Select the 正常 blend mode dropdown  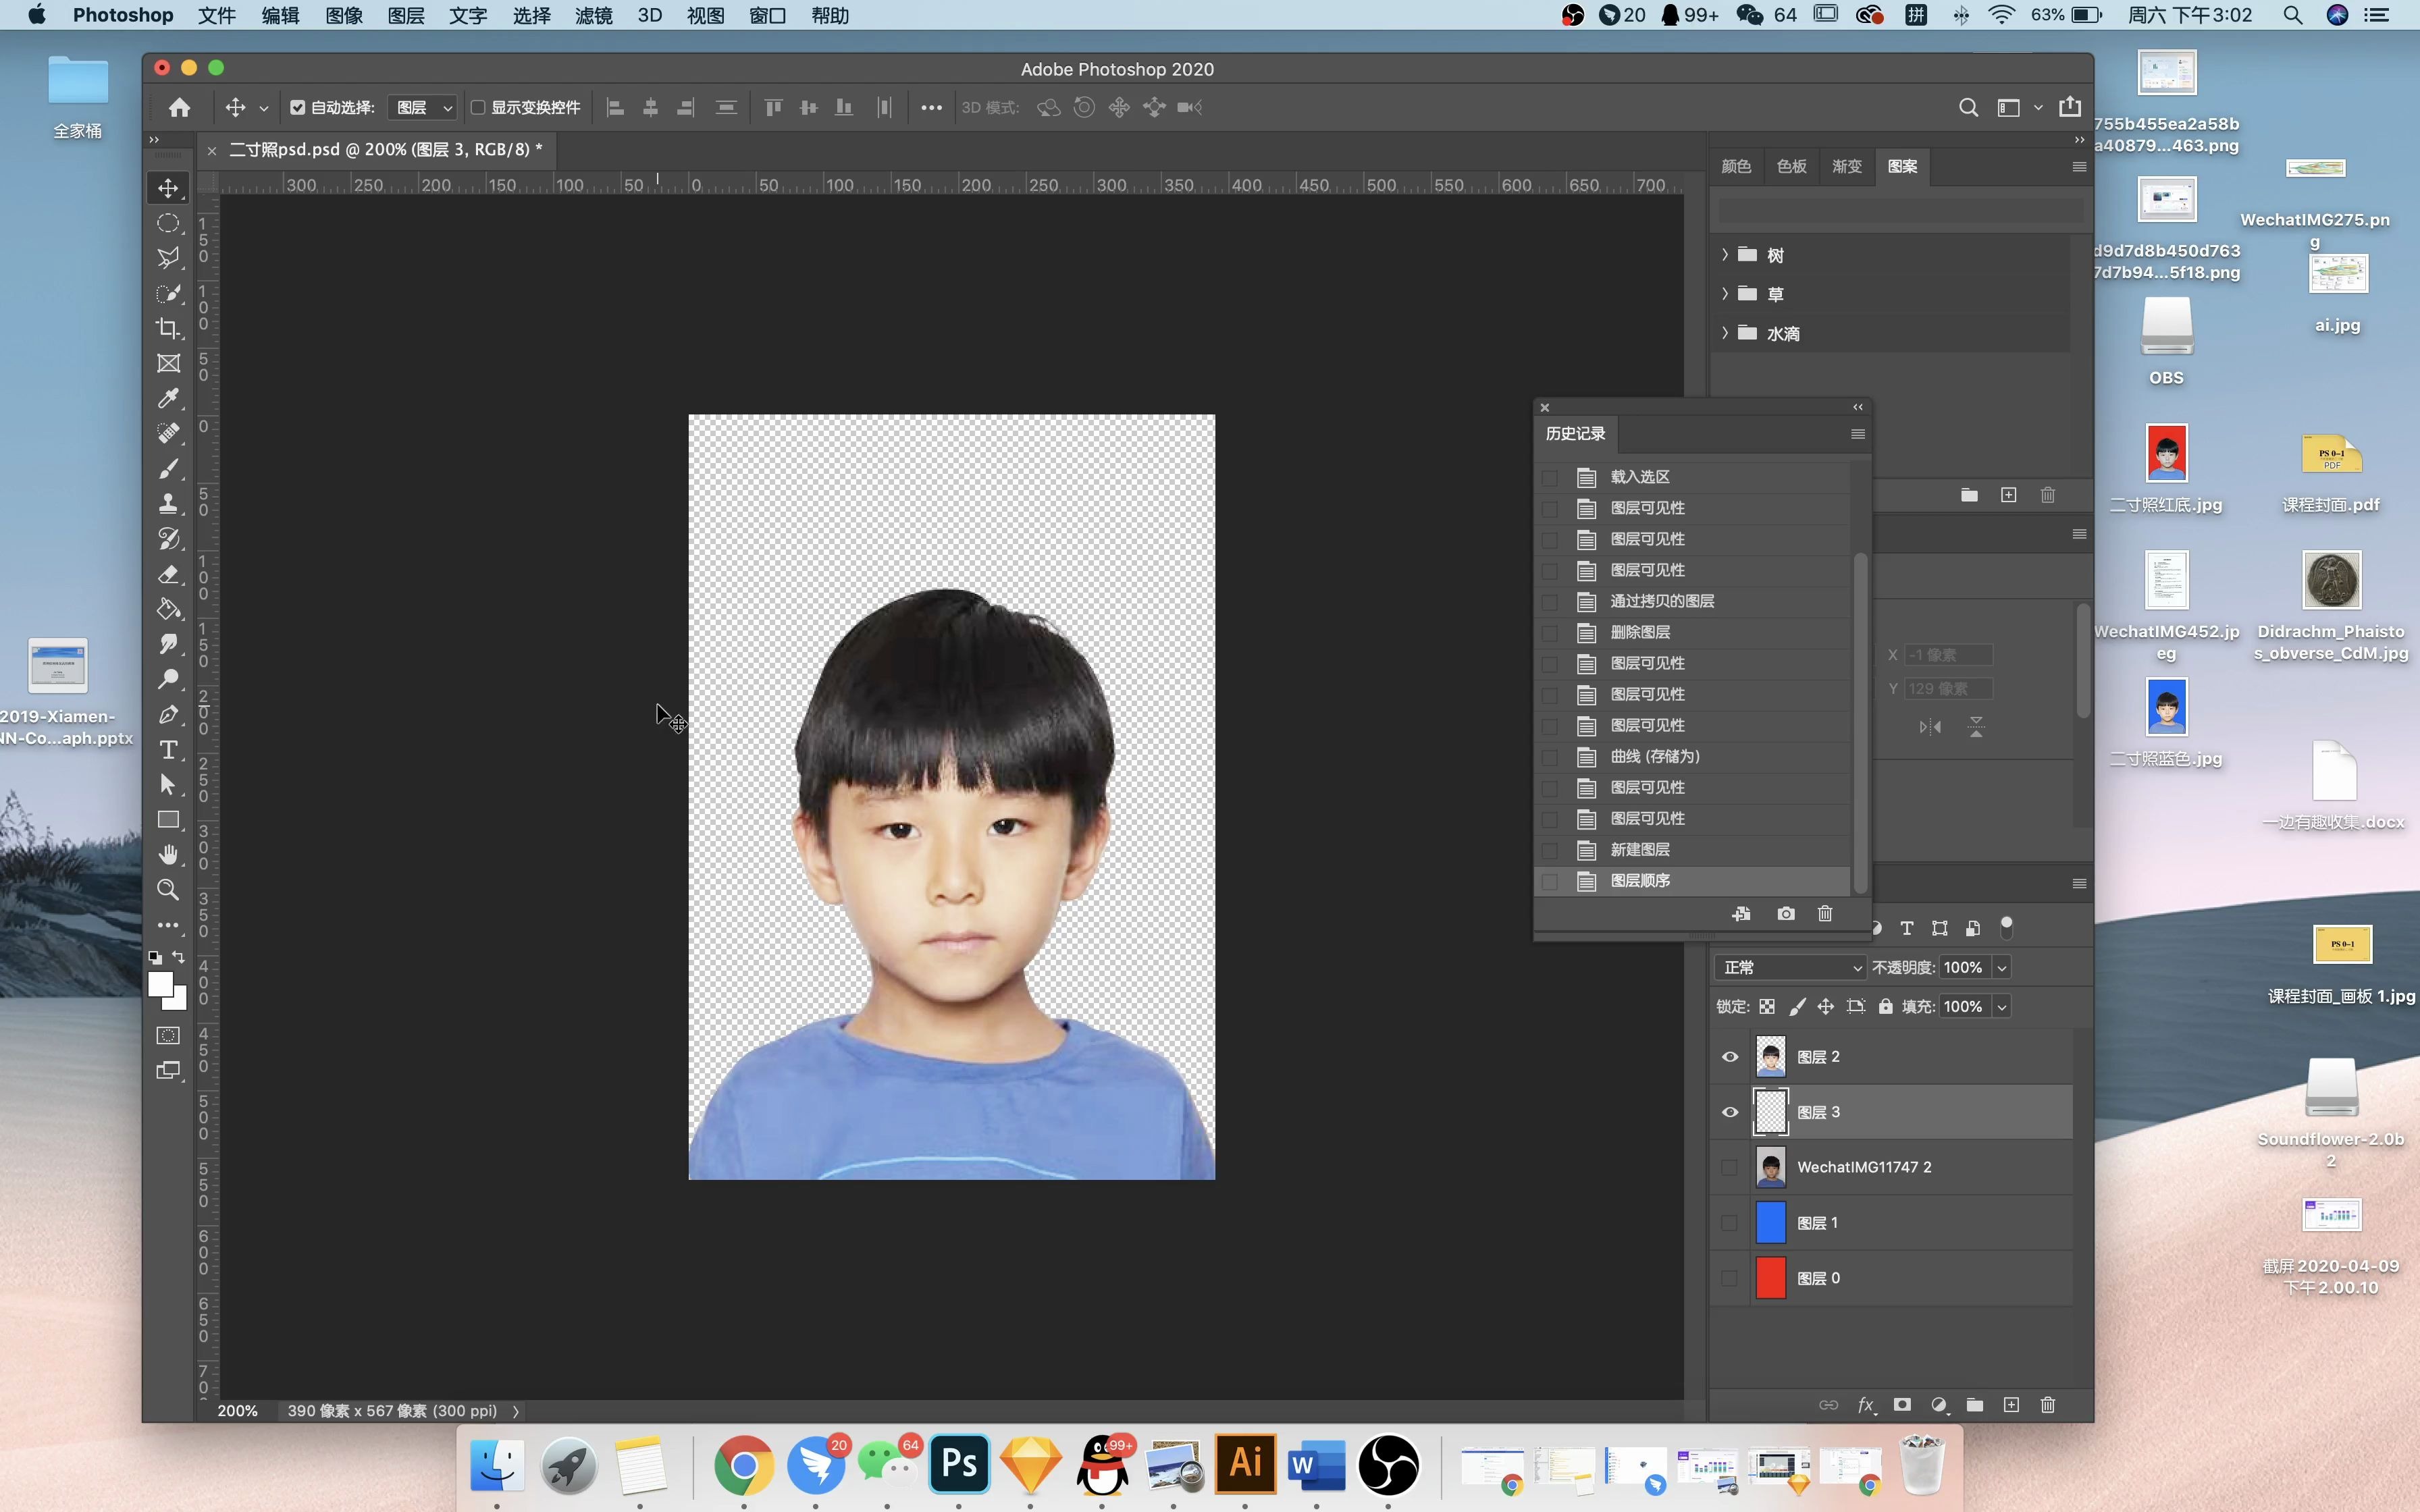coord(1786,967)
